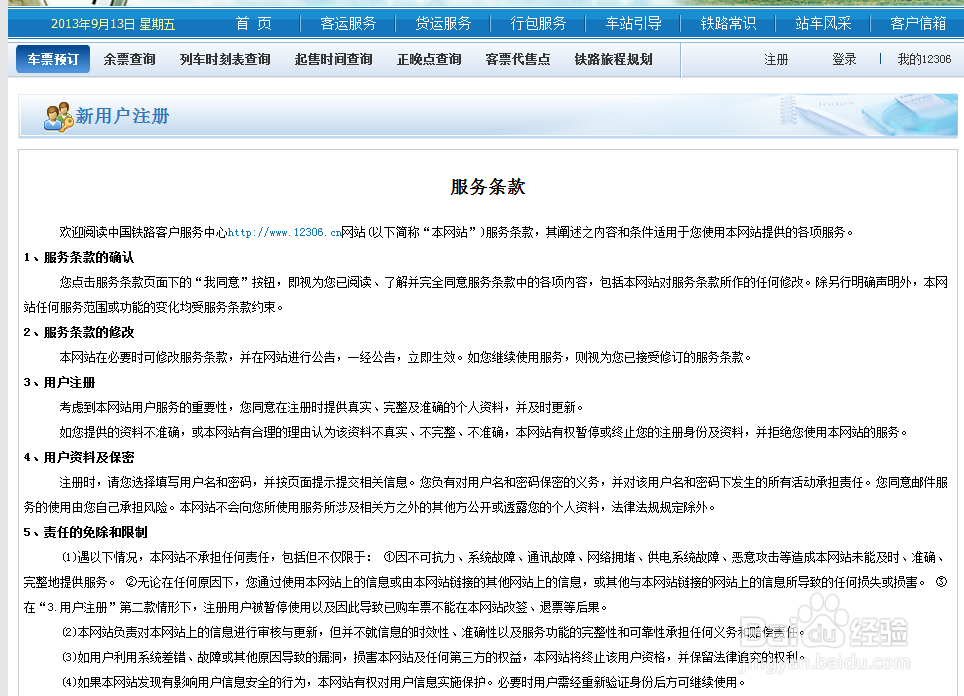964x696 pixels.
Task: Click the 新用户注册 heading text
Action: [x=122, y=116]
